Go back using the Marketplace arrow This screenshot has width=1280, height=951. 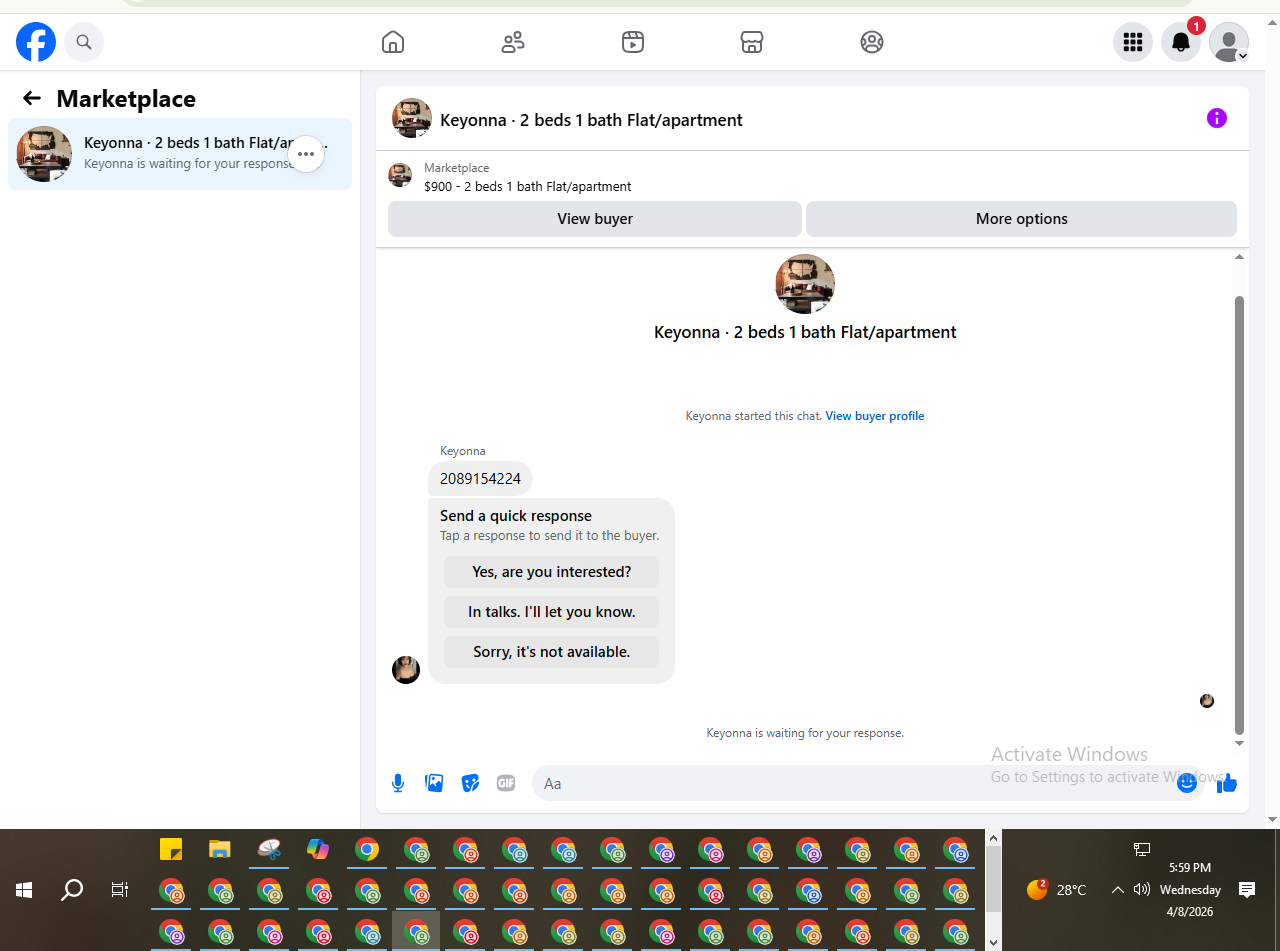tap(32, 98)
